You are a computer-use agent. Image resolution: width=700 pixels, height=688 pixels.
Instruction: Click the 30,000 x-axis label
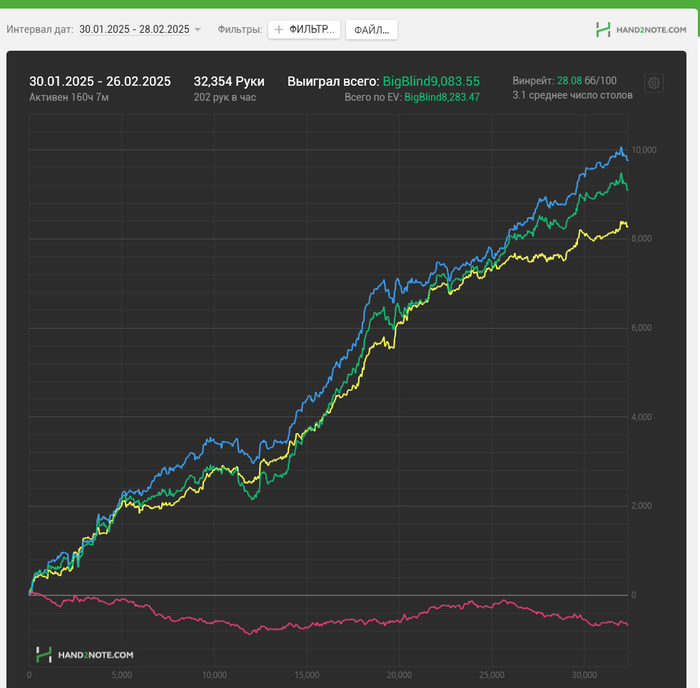[x=584, y=675]
